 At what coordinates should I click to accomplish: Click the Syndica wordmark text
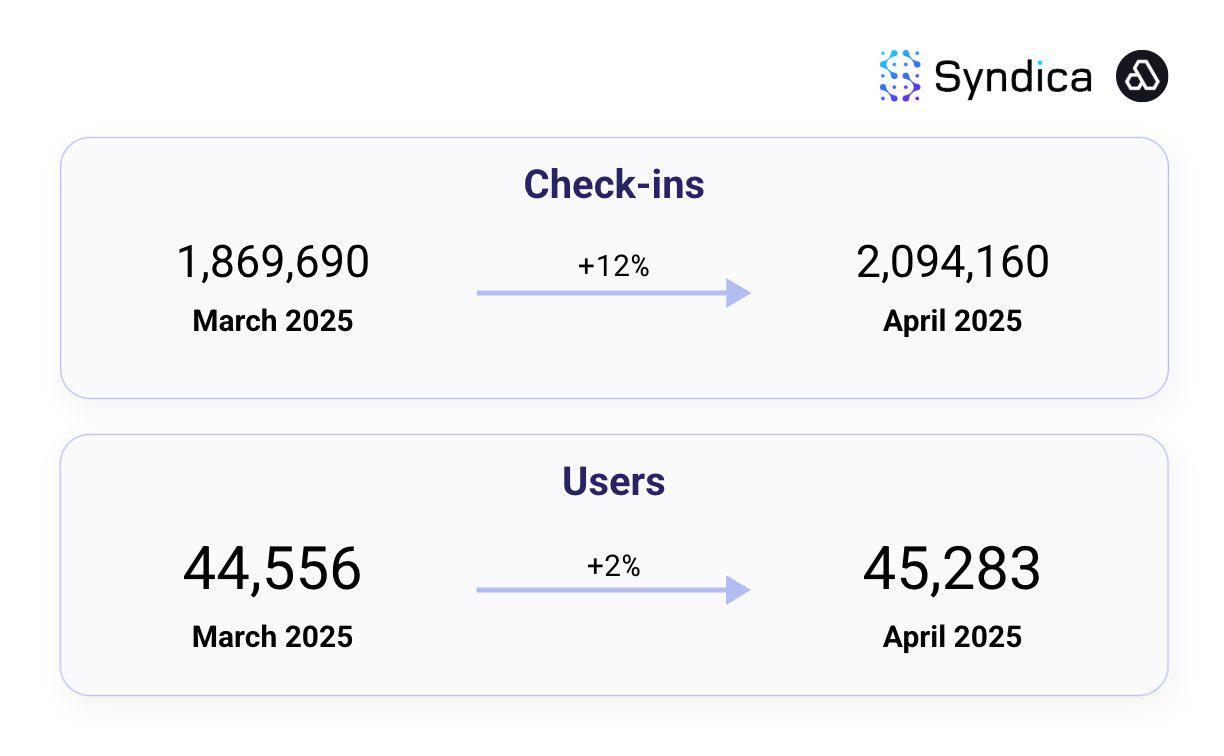click(1012, 77)
